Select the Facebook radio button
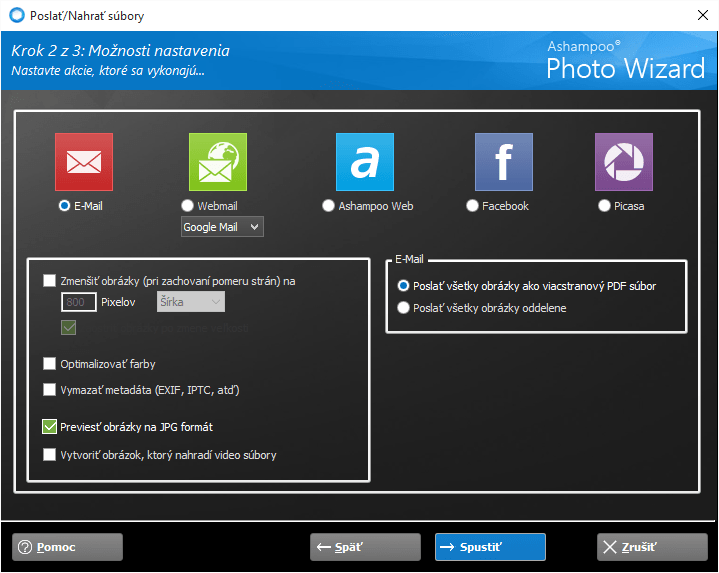Screen dimensions: 719x573 (x=473, y=206)
